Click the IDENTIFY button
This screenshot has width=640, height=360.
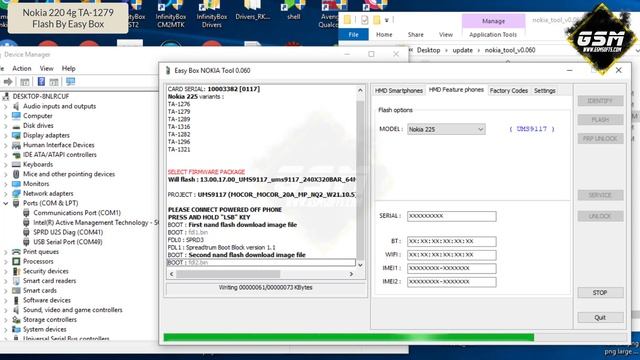(x=600, y=101)
